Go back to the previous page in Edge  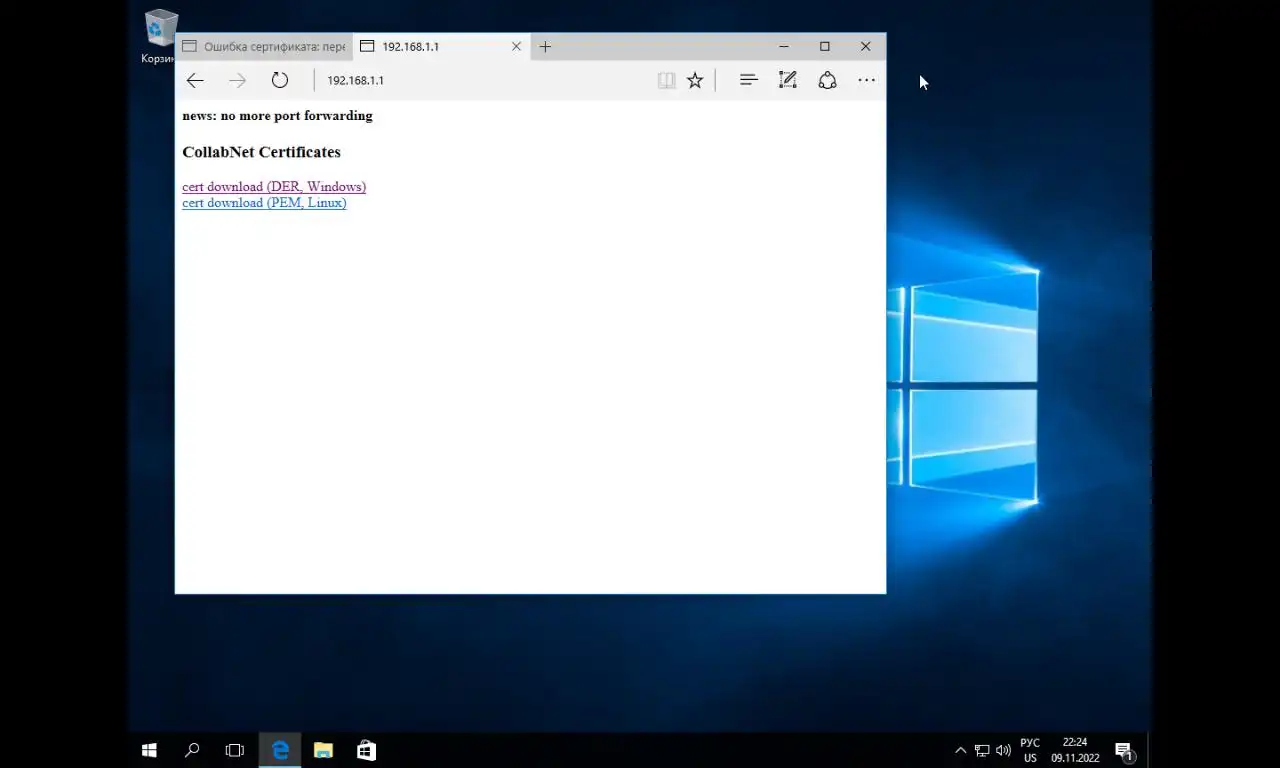point(195,80)
